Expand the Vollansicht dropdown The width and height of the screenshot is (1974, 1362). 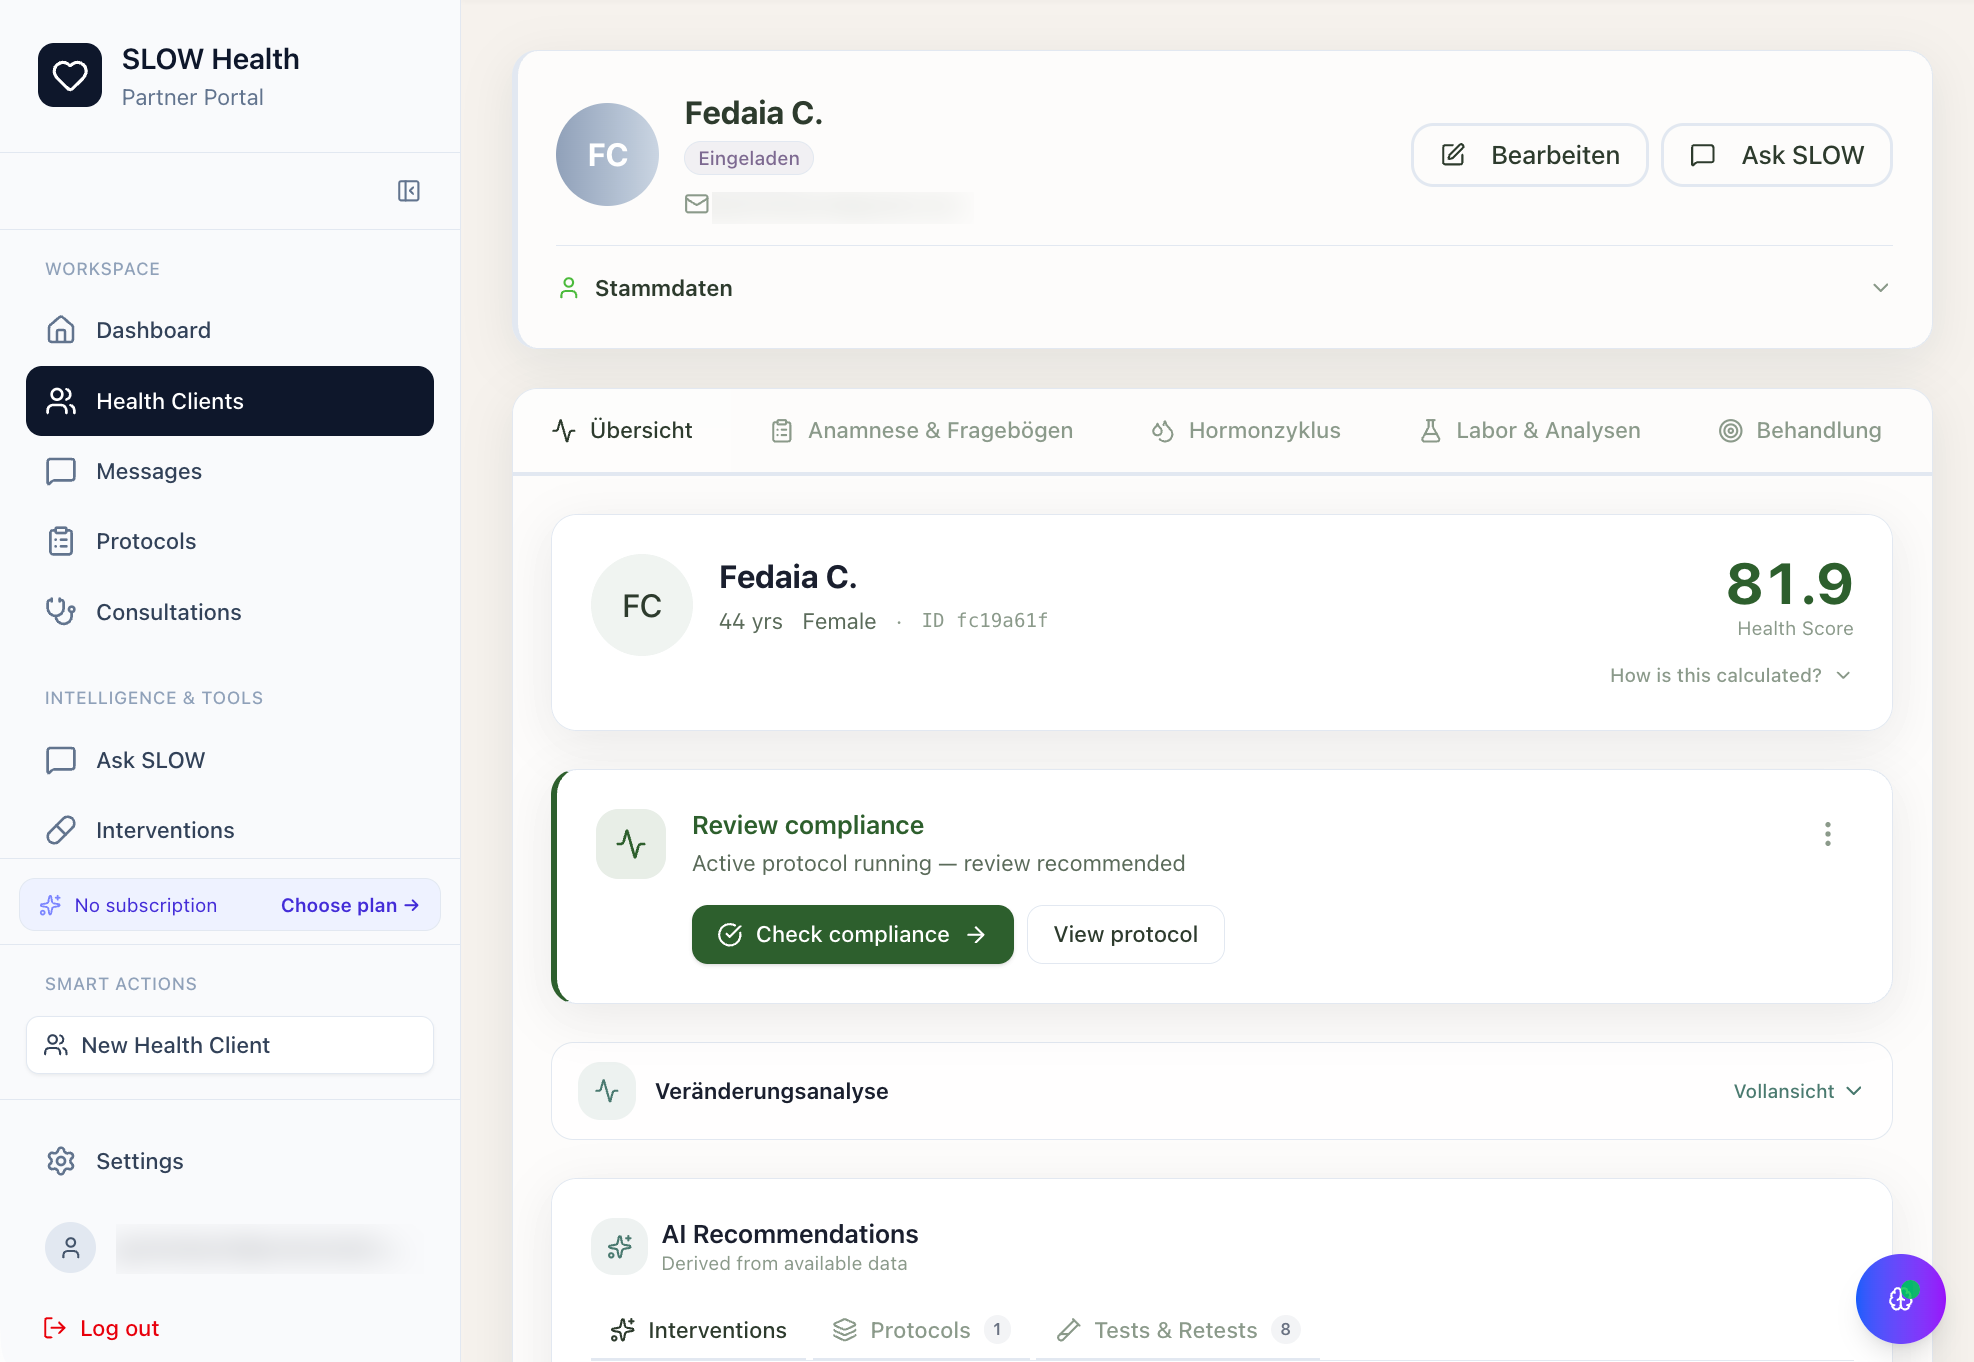point(1798,1091)
